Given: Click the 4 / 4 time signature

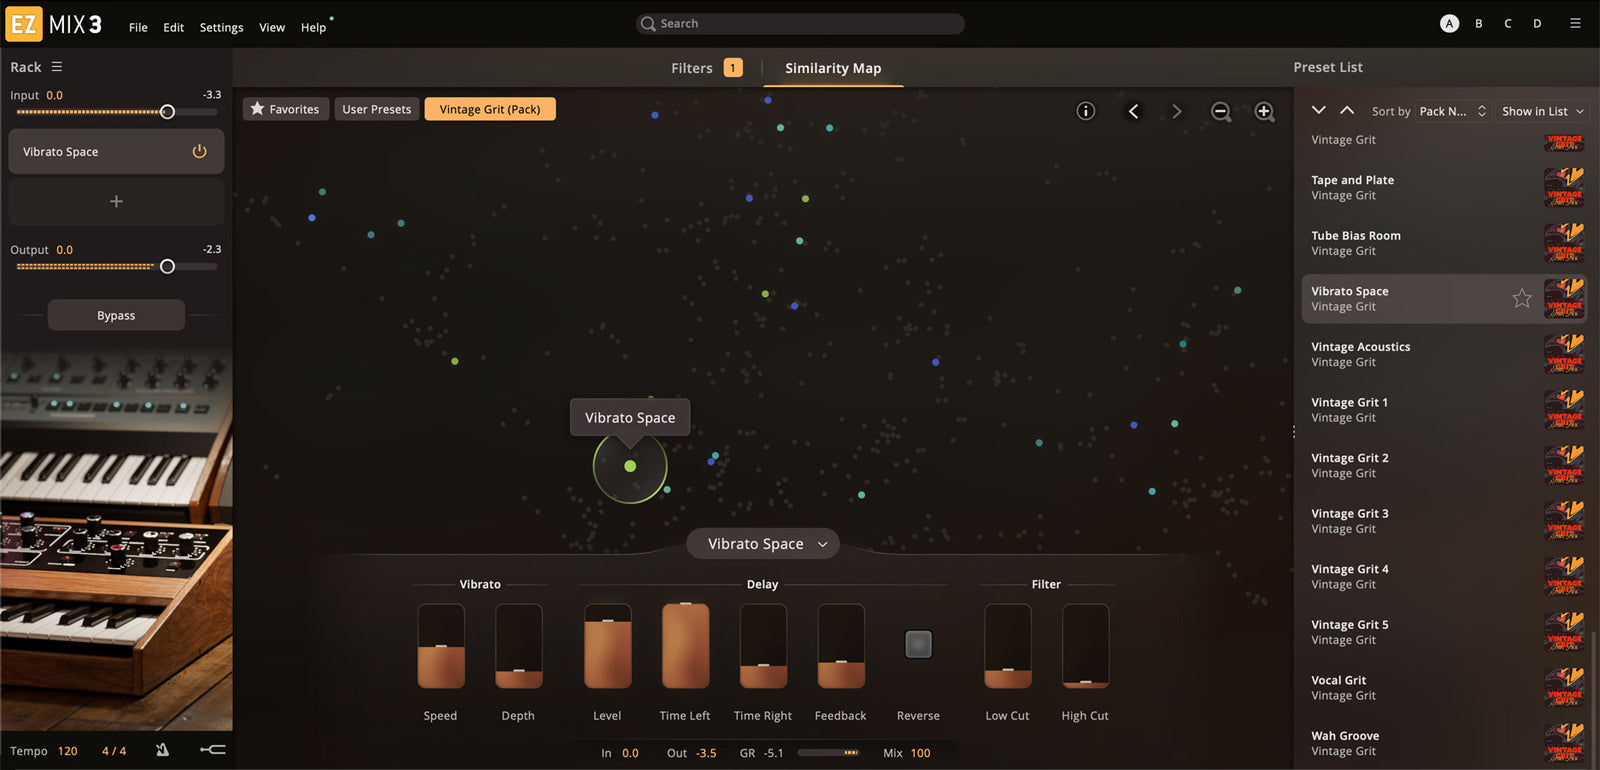Looking at the screenshot, I should [x=114, y=751].
